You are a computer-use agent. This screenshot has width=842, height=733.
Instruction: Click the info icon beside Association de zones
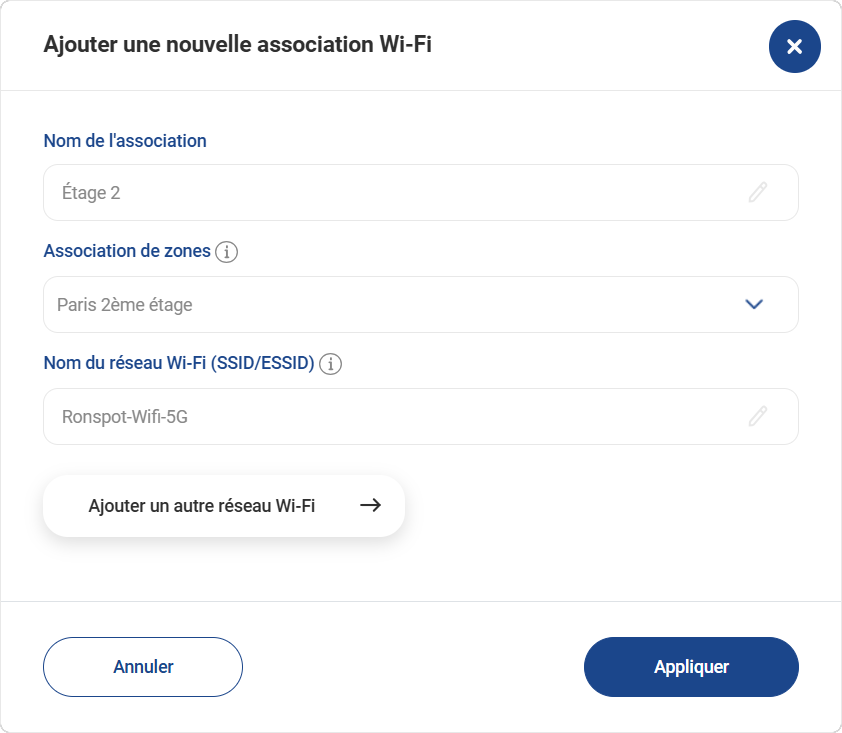click(228, 252)
